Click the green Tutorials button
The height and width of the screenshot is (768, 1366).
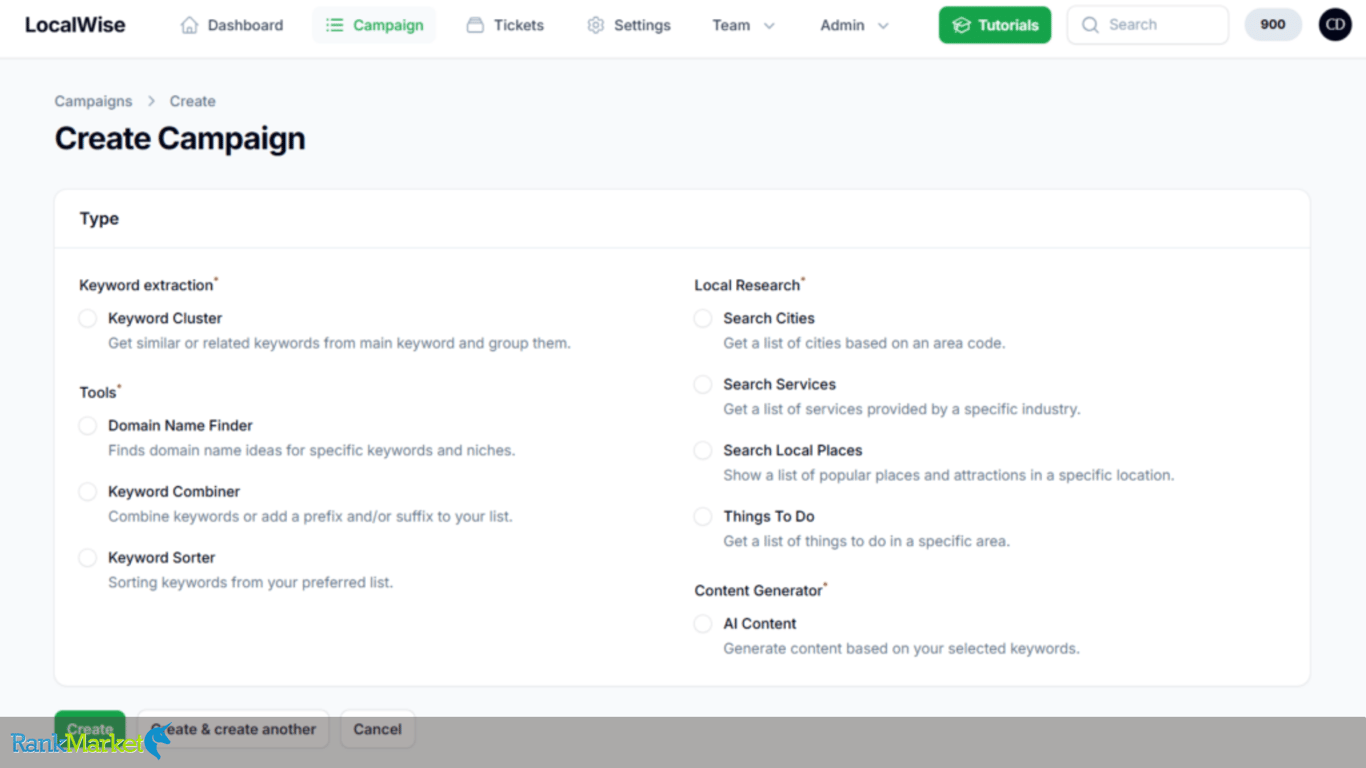[995, 25]
